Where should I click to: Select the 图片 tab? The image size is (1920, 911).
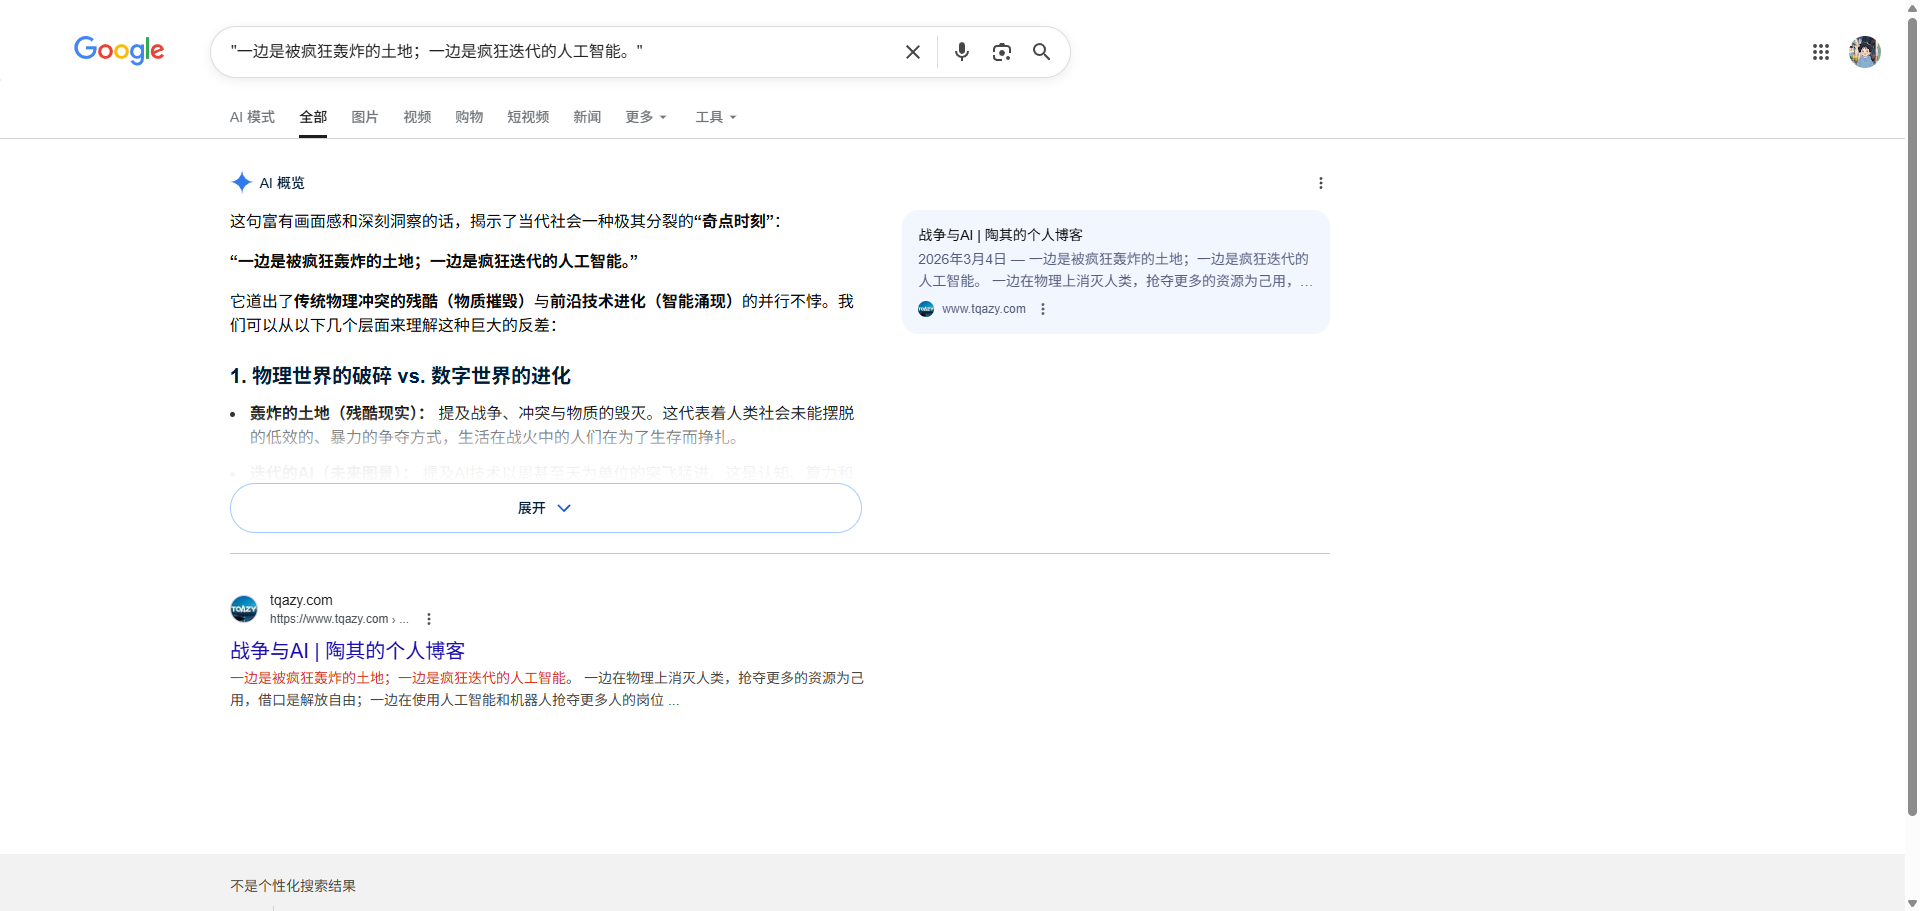pyautogui.click(x=365, y=117)
